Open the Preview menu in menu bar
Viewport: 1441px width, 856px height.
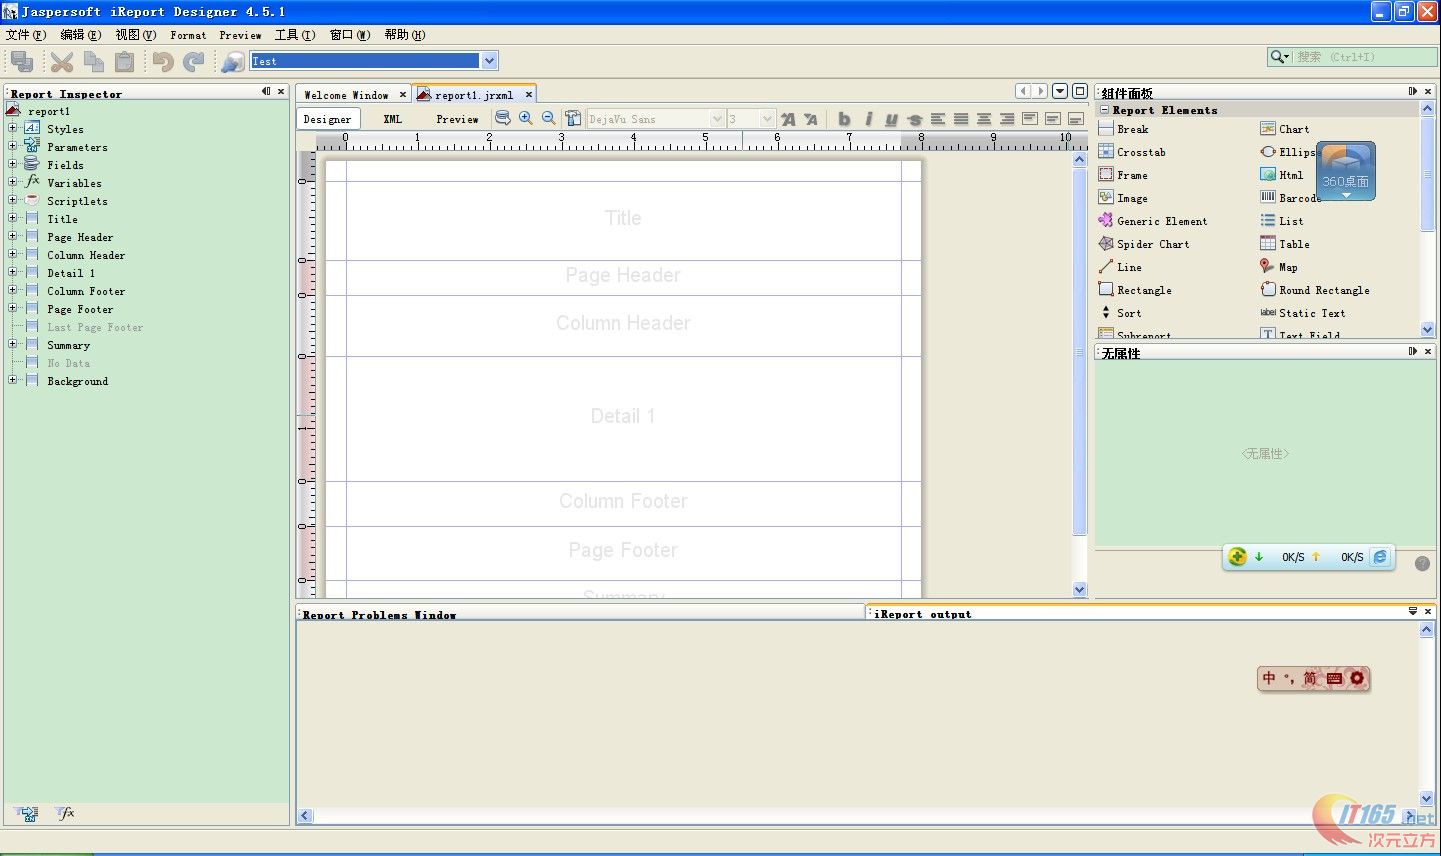point(240,35)
